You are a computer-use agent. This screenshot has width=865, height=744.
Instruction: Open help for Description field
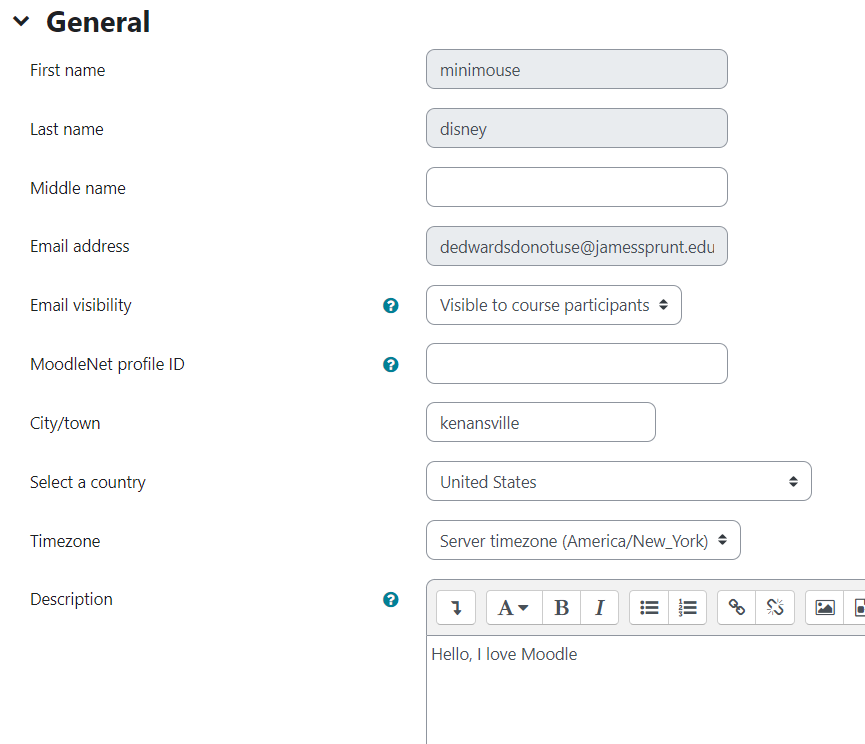[391, 600]
